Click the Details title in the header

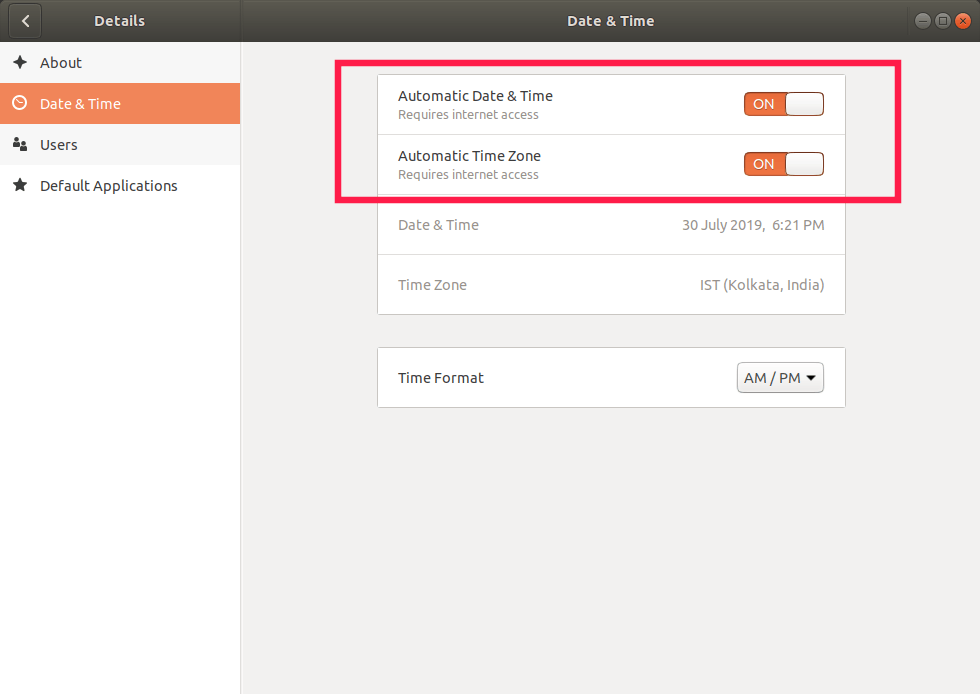pyautogui.click(x=119, y=20)
